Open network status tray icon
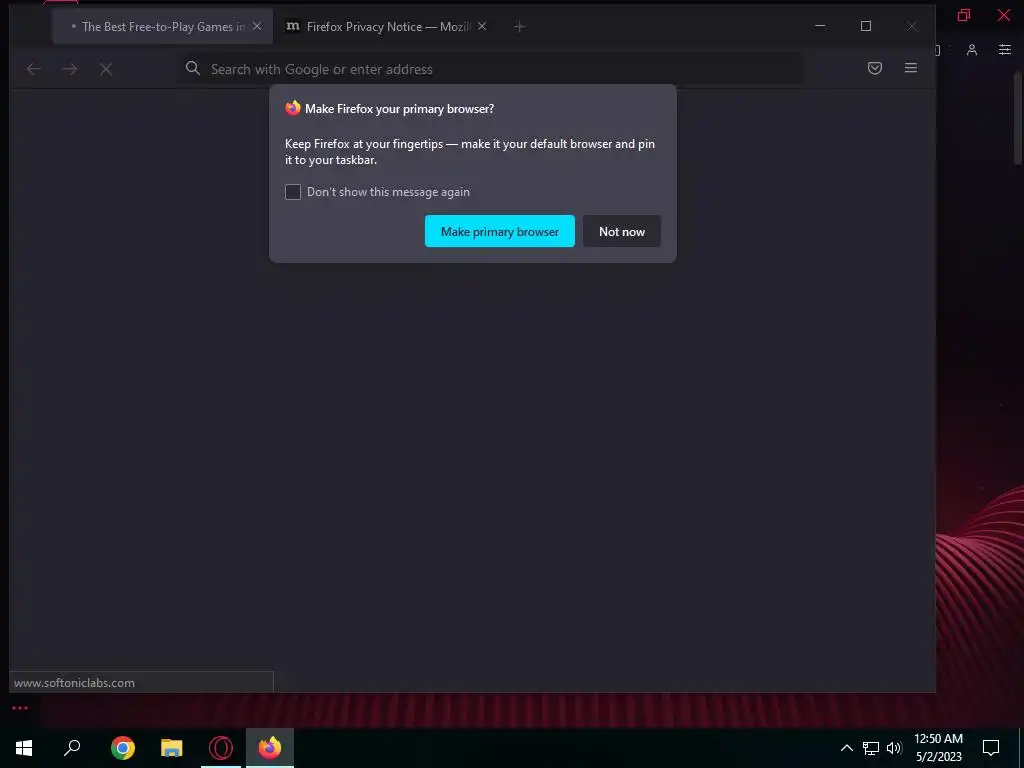Viewport: 1024px width, 768px height. click(x=871, y=748)
